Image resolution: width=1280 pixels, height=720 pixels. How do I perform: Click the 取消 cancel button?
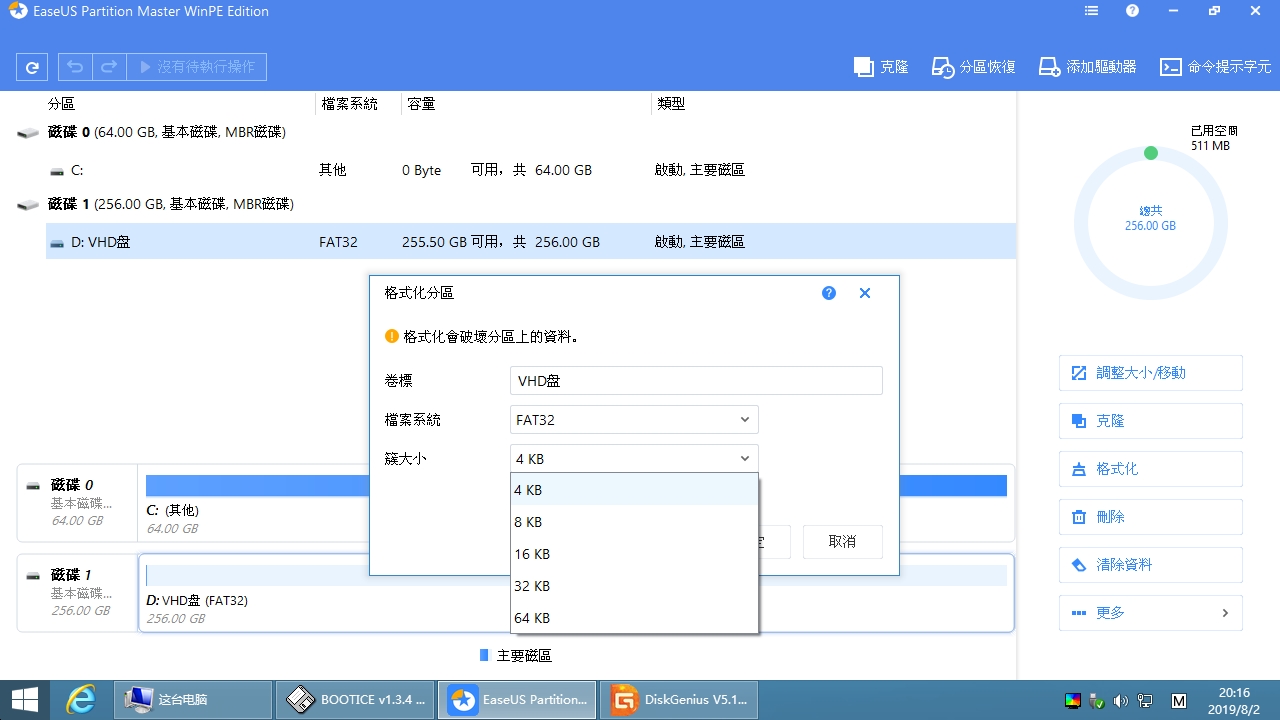(x=842, y=541)
